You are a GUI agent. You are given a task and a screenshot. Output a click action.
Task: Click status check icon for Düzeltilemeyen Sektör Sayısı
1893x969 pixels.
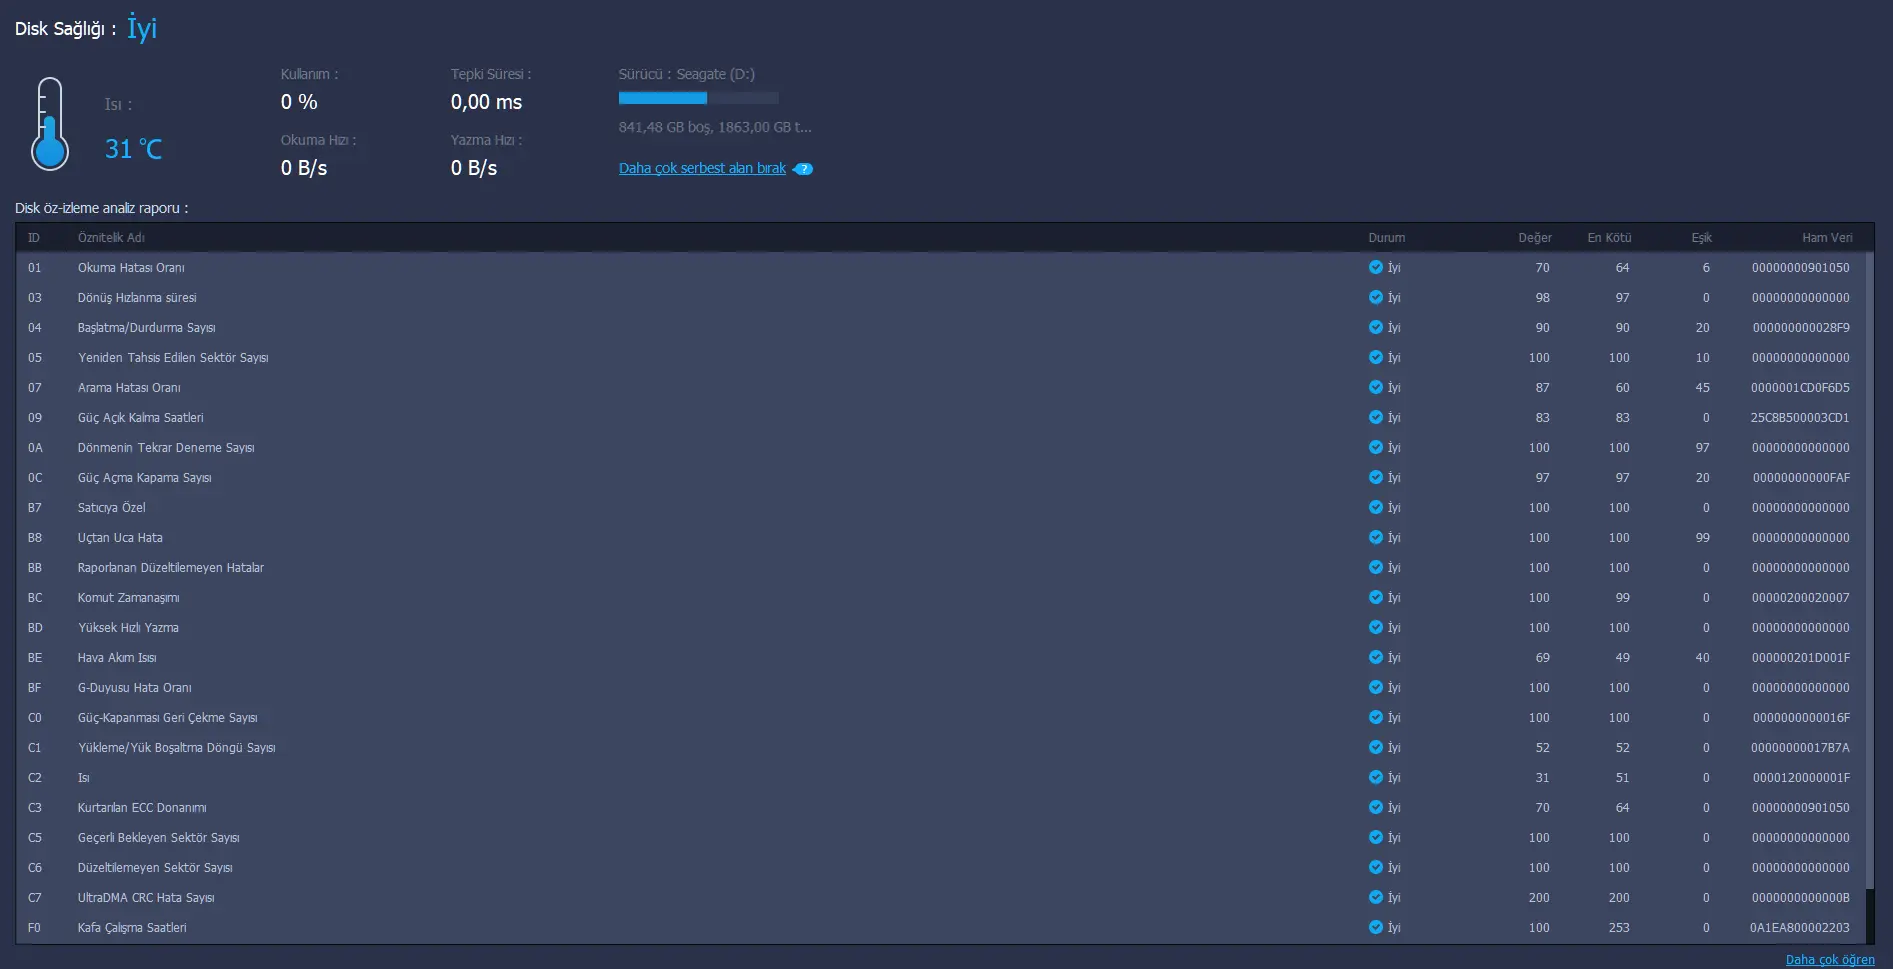[1376, 867]
